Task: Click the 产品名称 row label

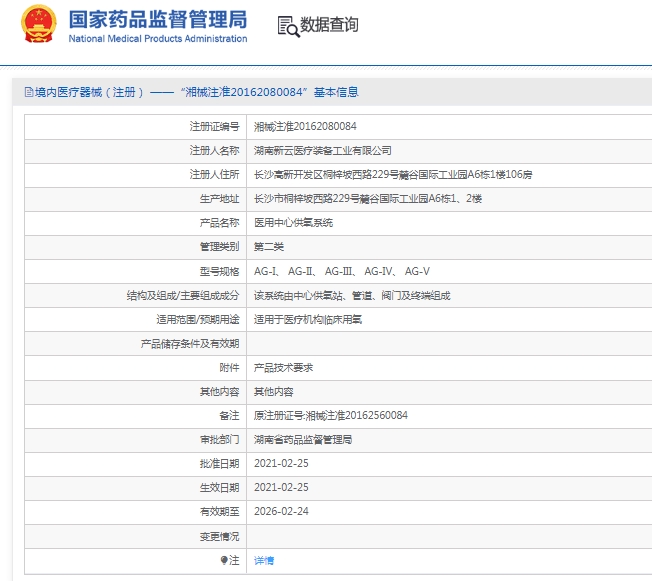Action: pyautogui.click(x=220, y=223)
